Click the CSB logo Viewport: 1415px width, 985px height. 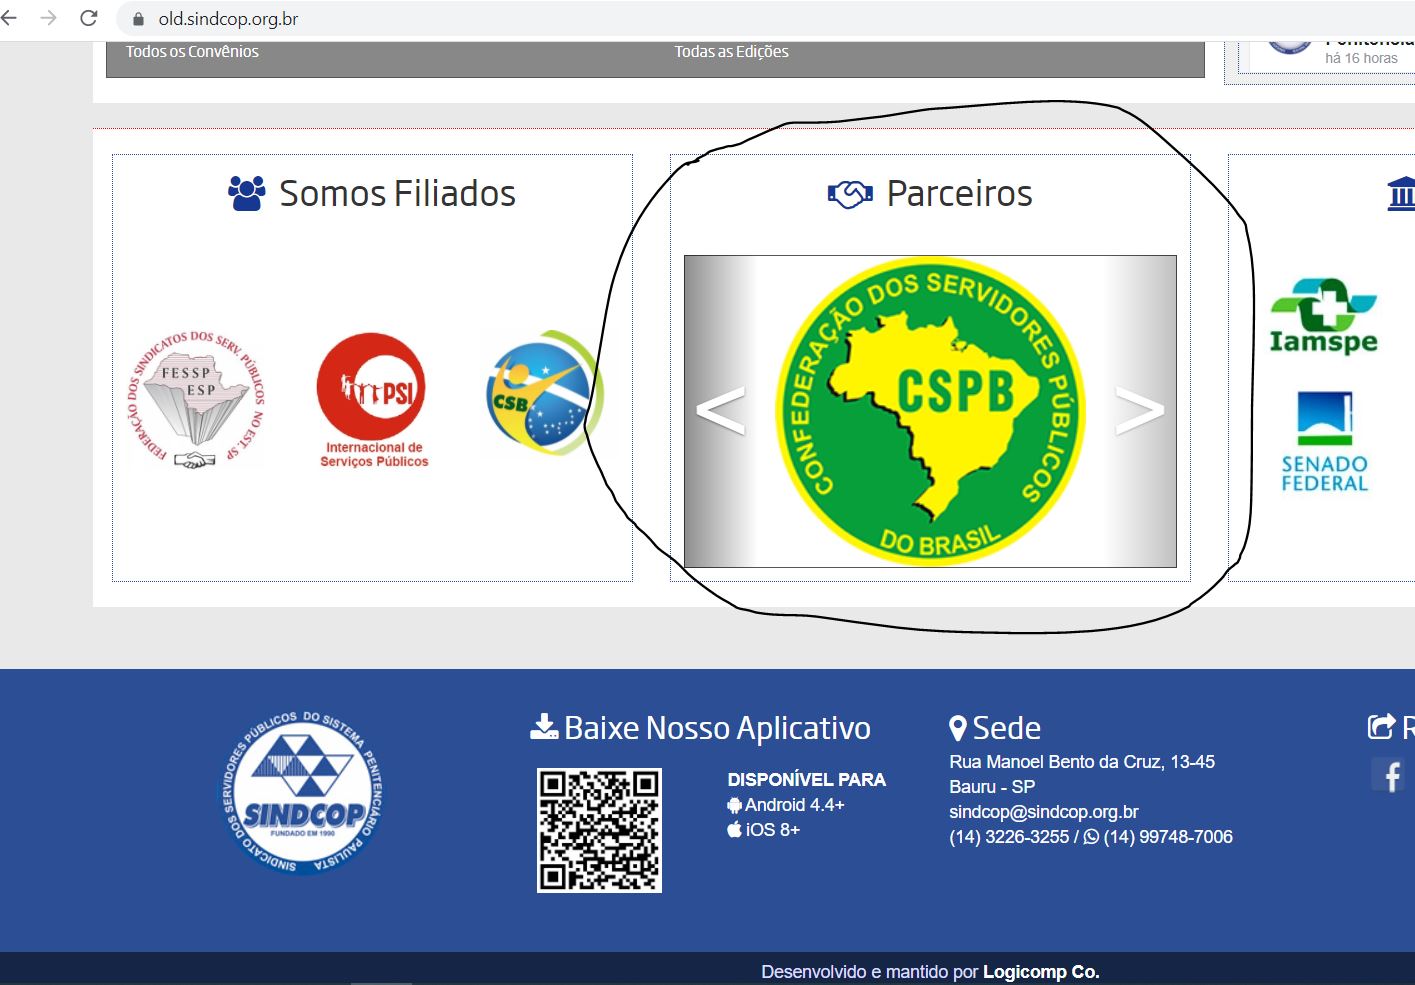(x=540, y=393)
